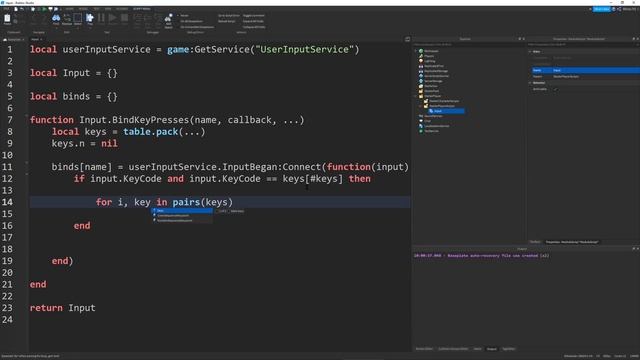The width and height of the screenshot is (640, 360).
Task: Click the Replace toolbar icon
Action: (67, 18)
